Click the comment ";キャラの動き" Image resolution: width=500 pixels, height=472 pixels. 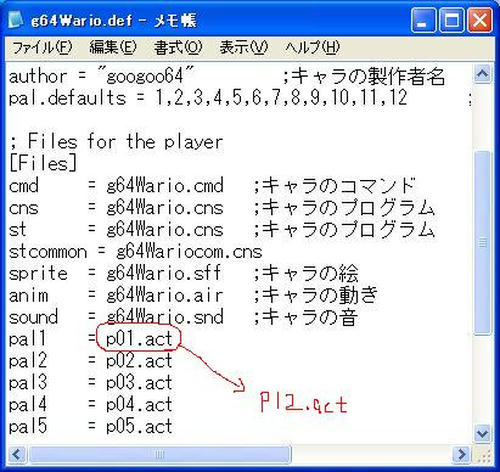coord(315,295)
